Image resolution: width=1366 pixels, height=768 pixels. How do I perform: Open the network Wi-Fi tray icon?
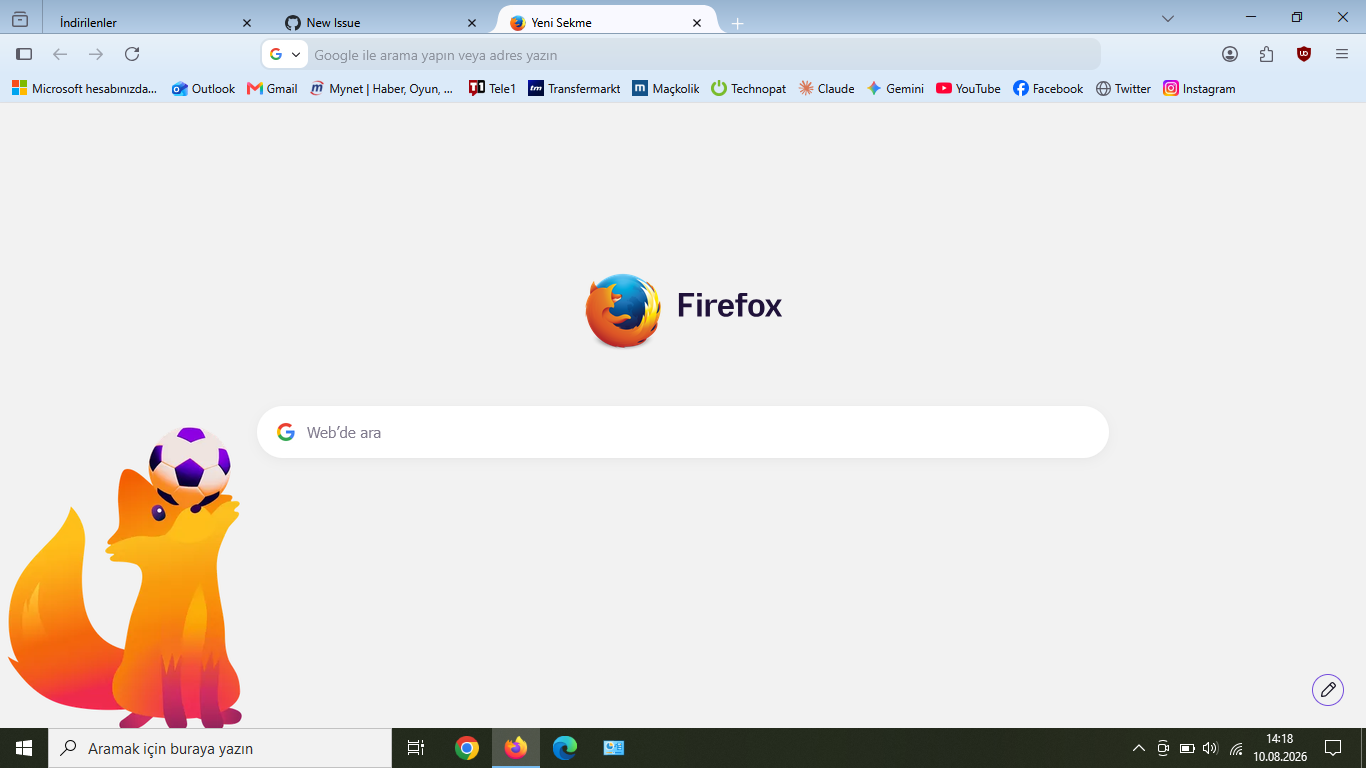(x=1236, y=748)
